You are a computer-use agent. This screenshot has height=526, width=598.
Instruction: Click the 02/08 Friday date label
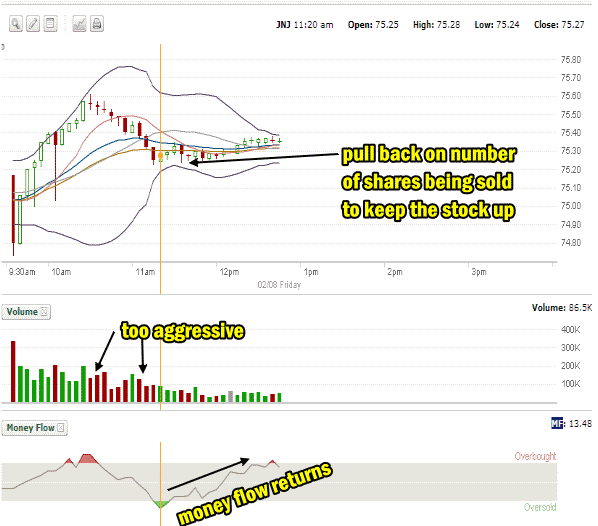pos(279,285)
